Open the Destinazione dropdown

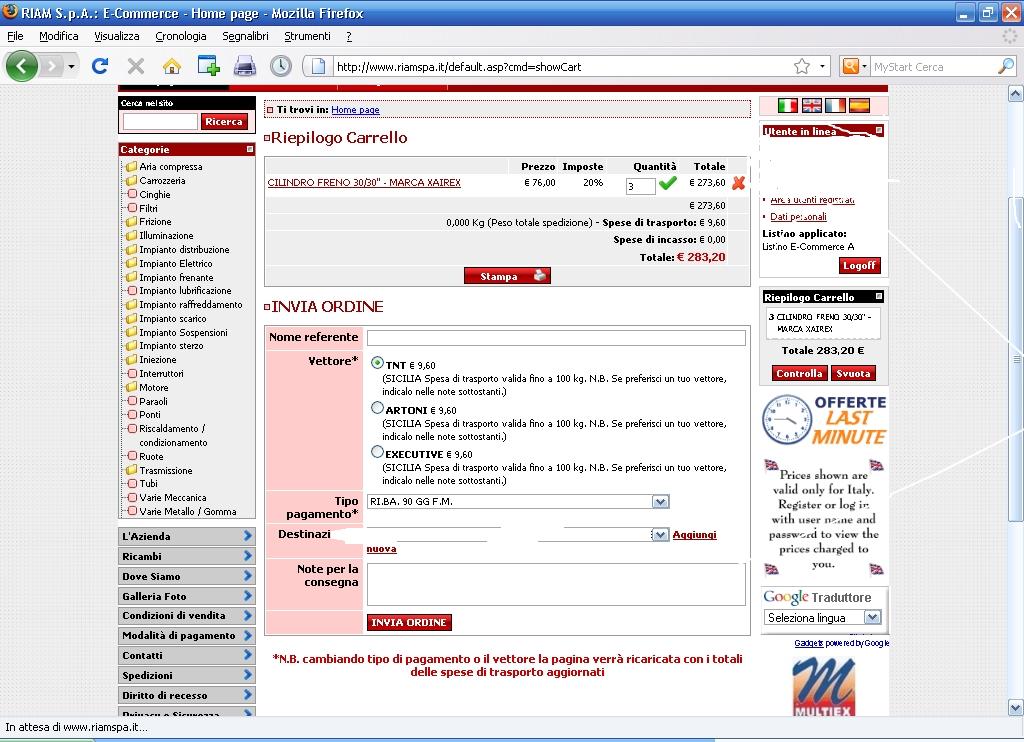point(660,535)
